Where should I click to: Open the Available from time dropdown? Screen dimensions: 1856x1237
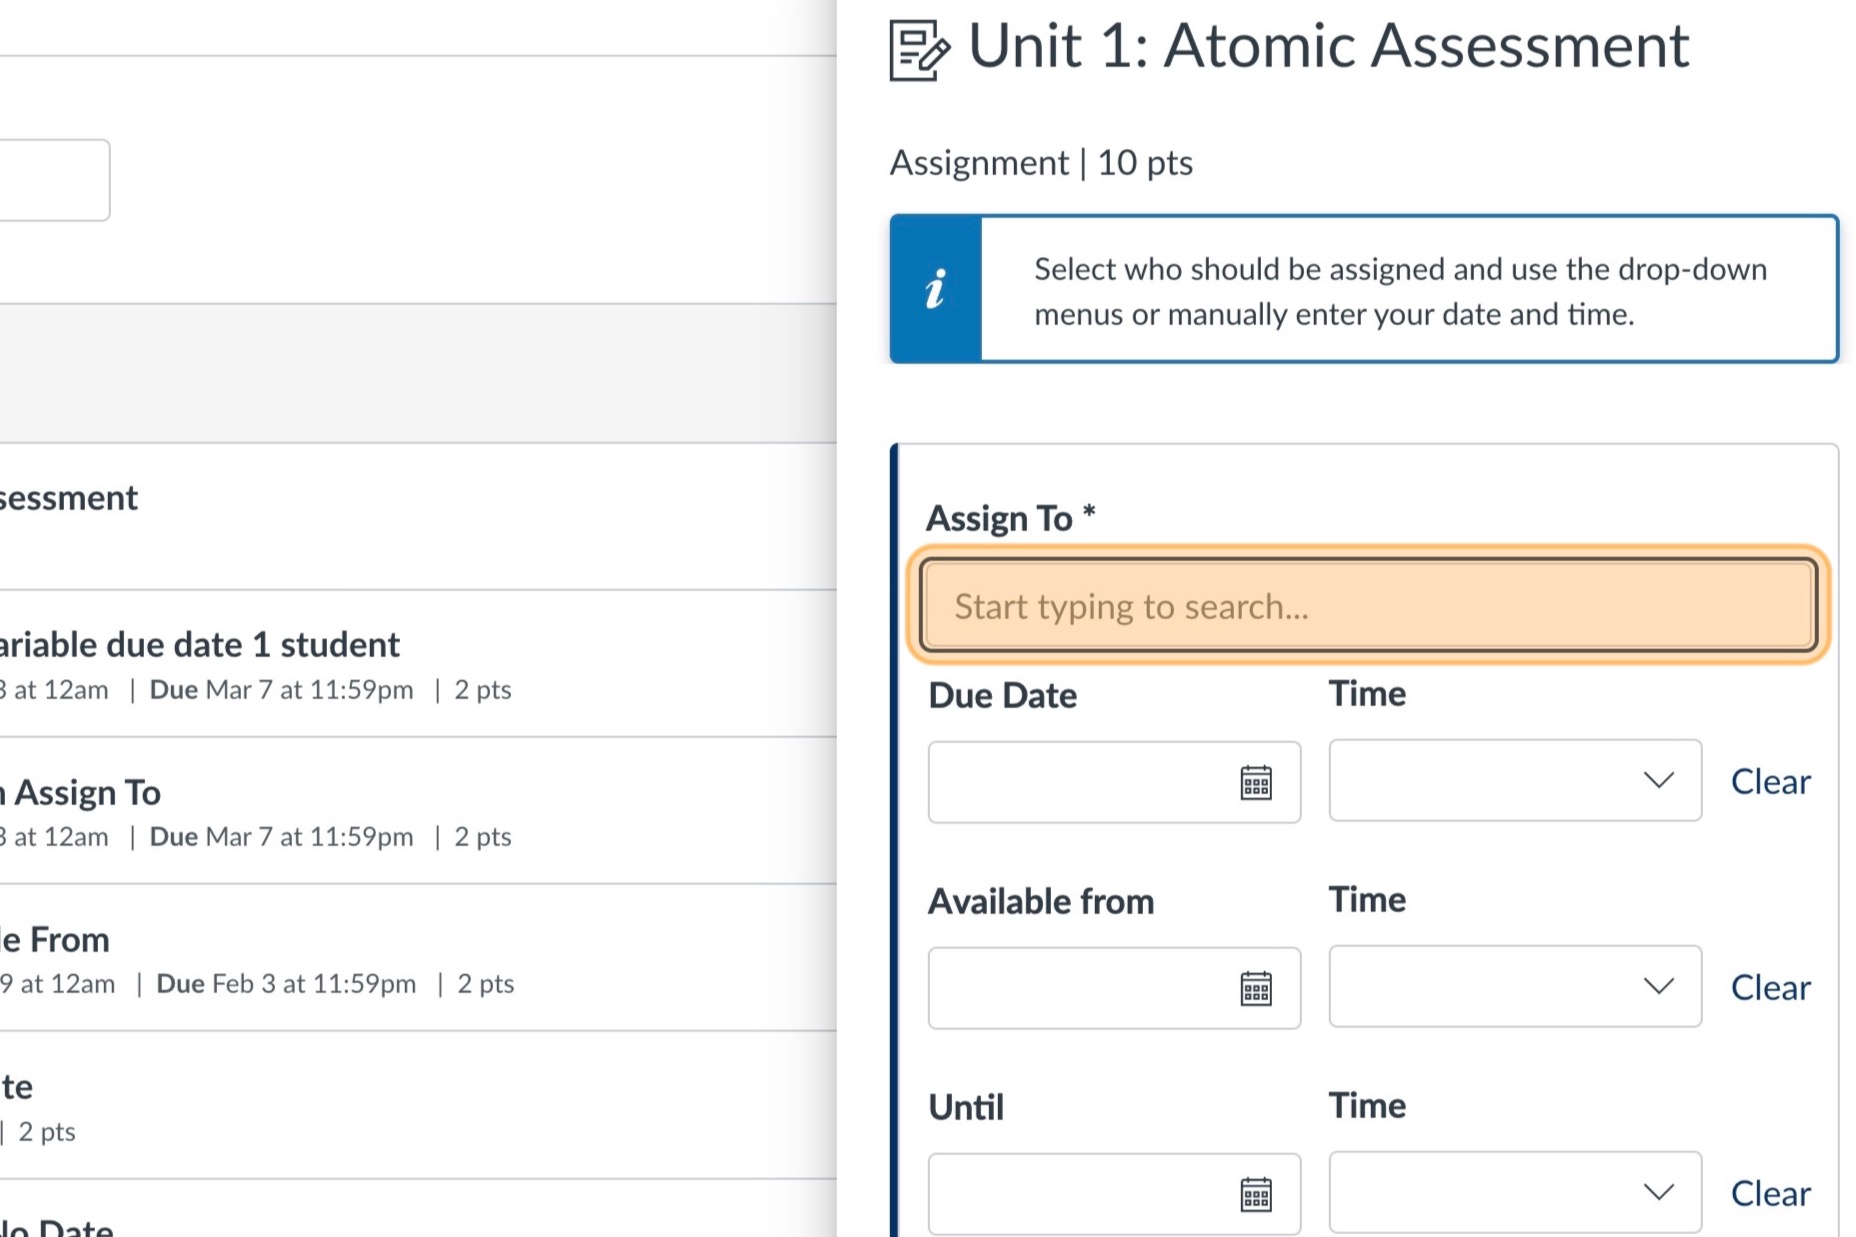pyautogui.click(x=1659, y=987)
